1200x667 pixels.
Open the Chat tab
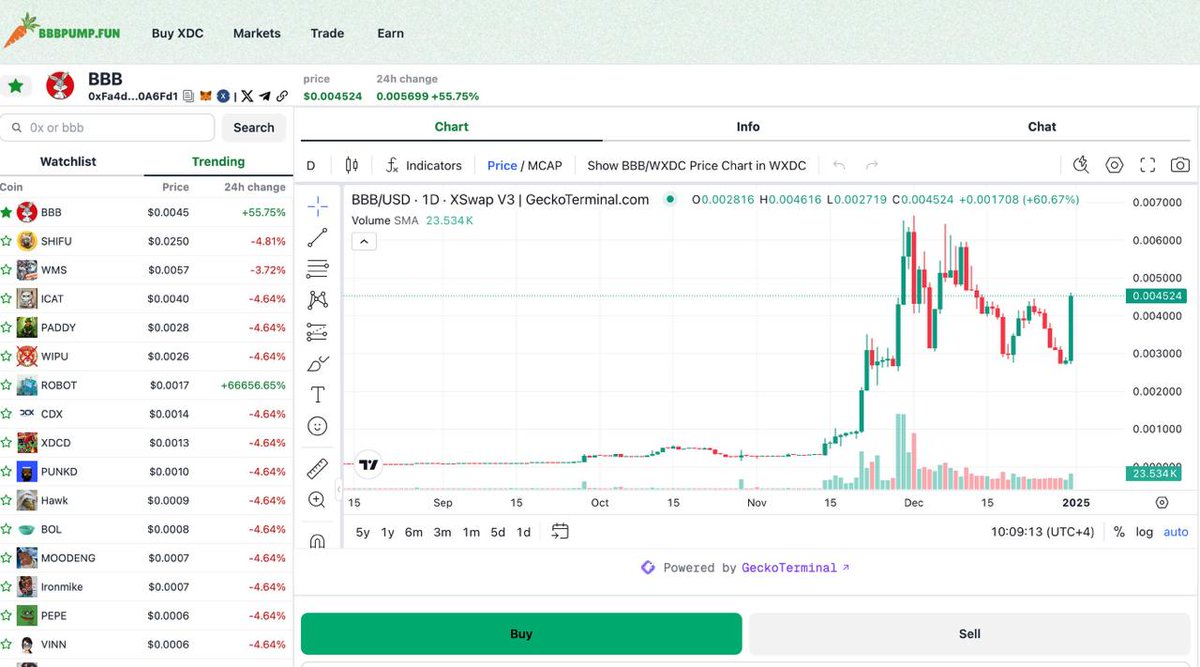click(1042, 127)
